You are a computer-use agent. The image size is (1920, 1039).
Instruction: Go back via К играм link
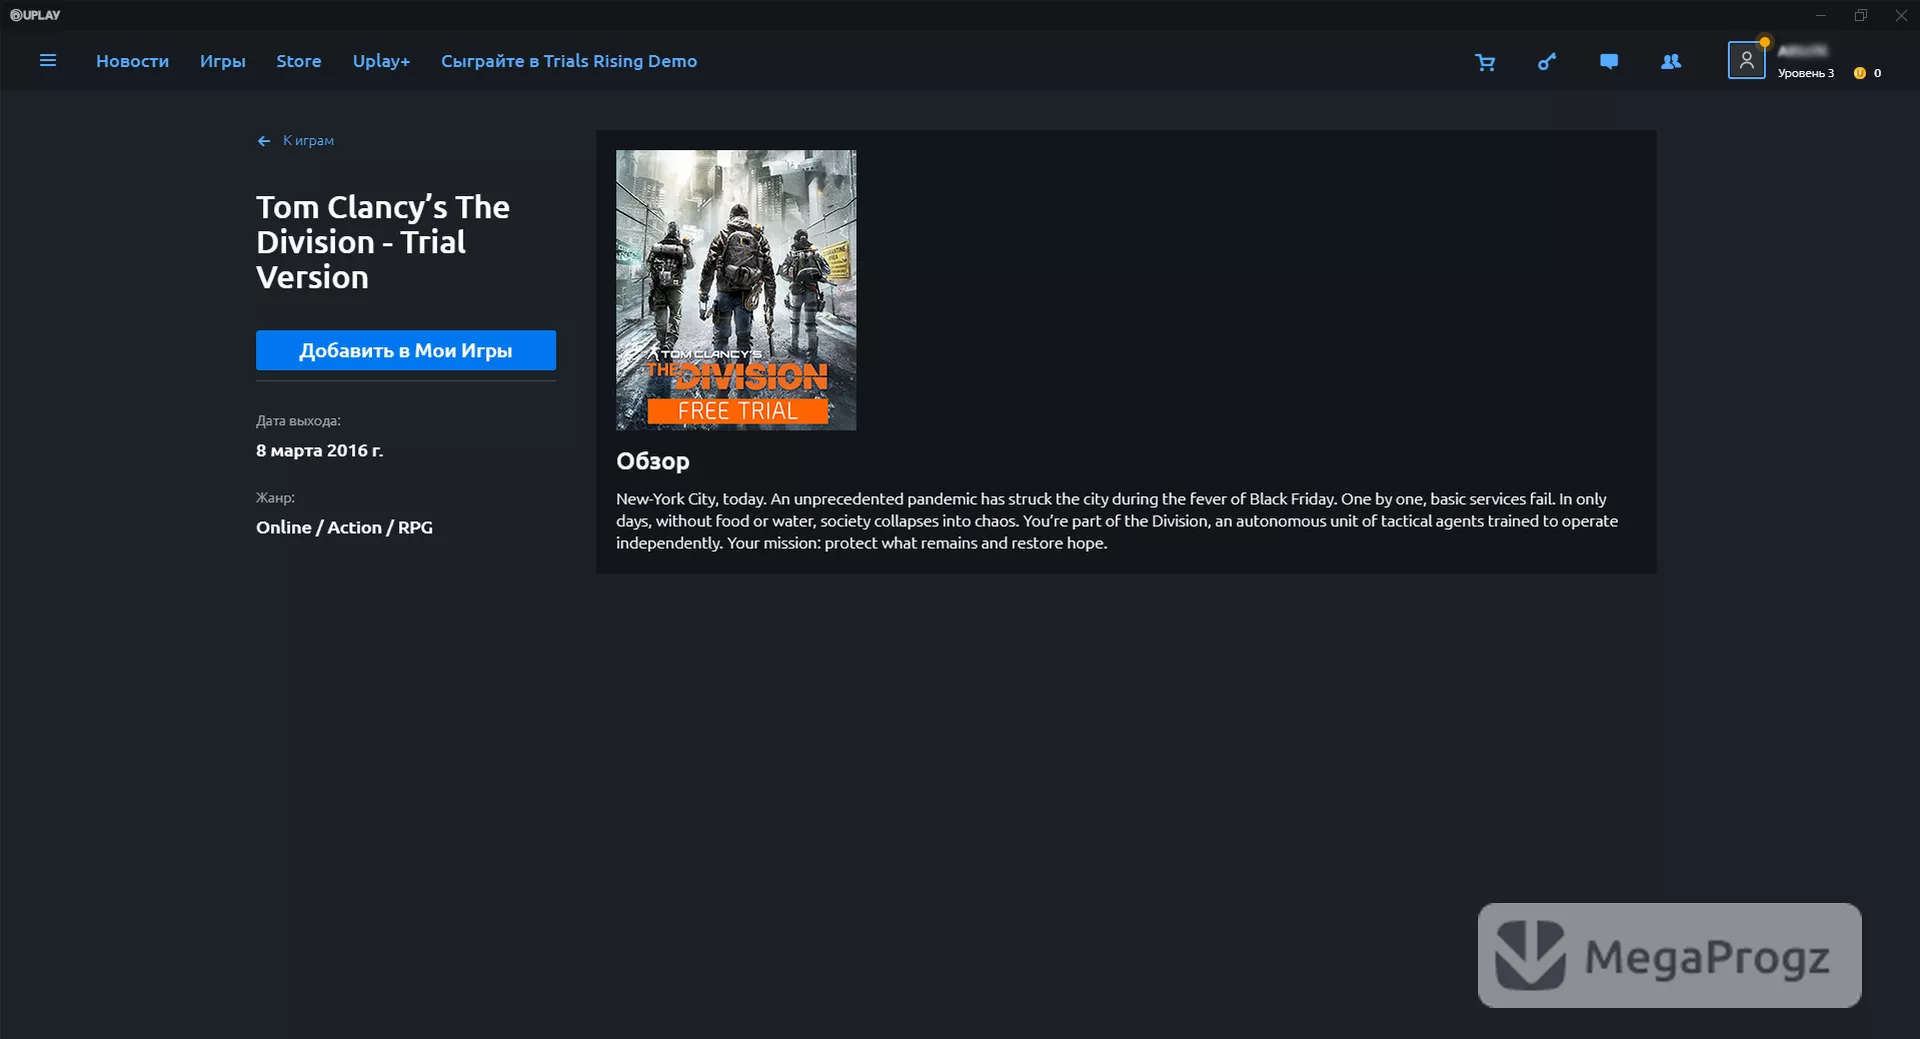[296, 141]
